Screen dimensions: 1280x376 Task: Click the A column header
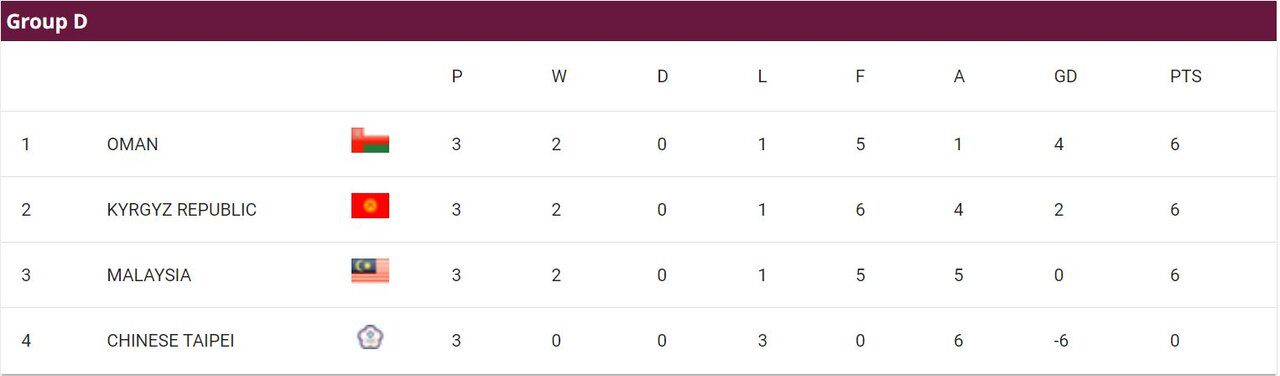959,76
